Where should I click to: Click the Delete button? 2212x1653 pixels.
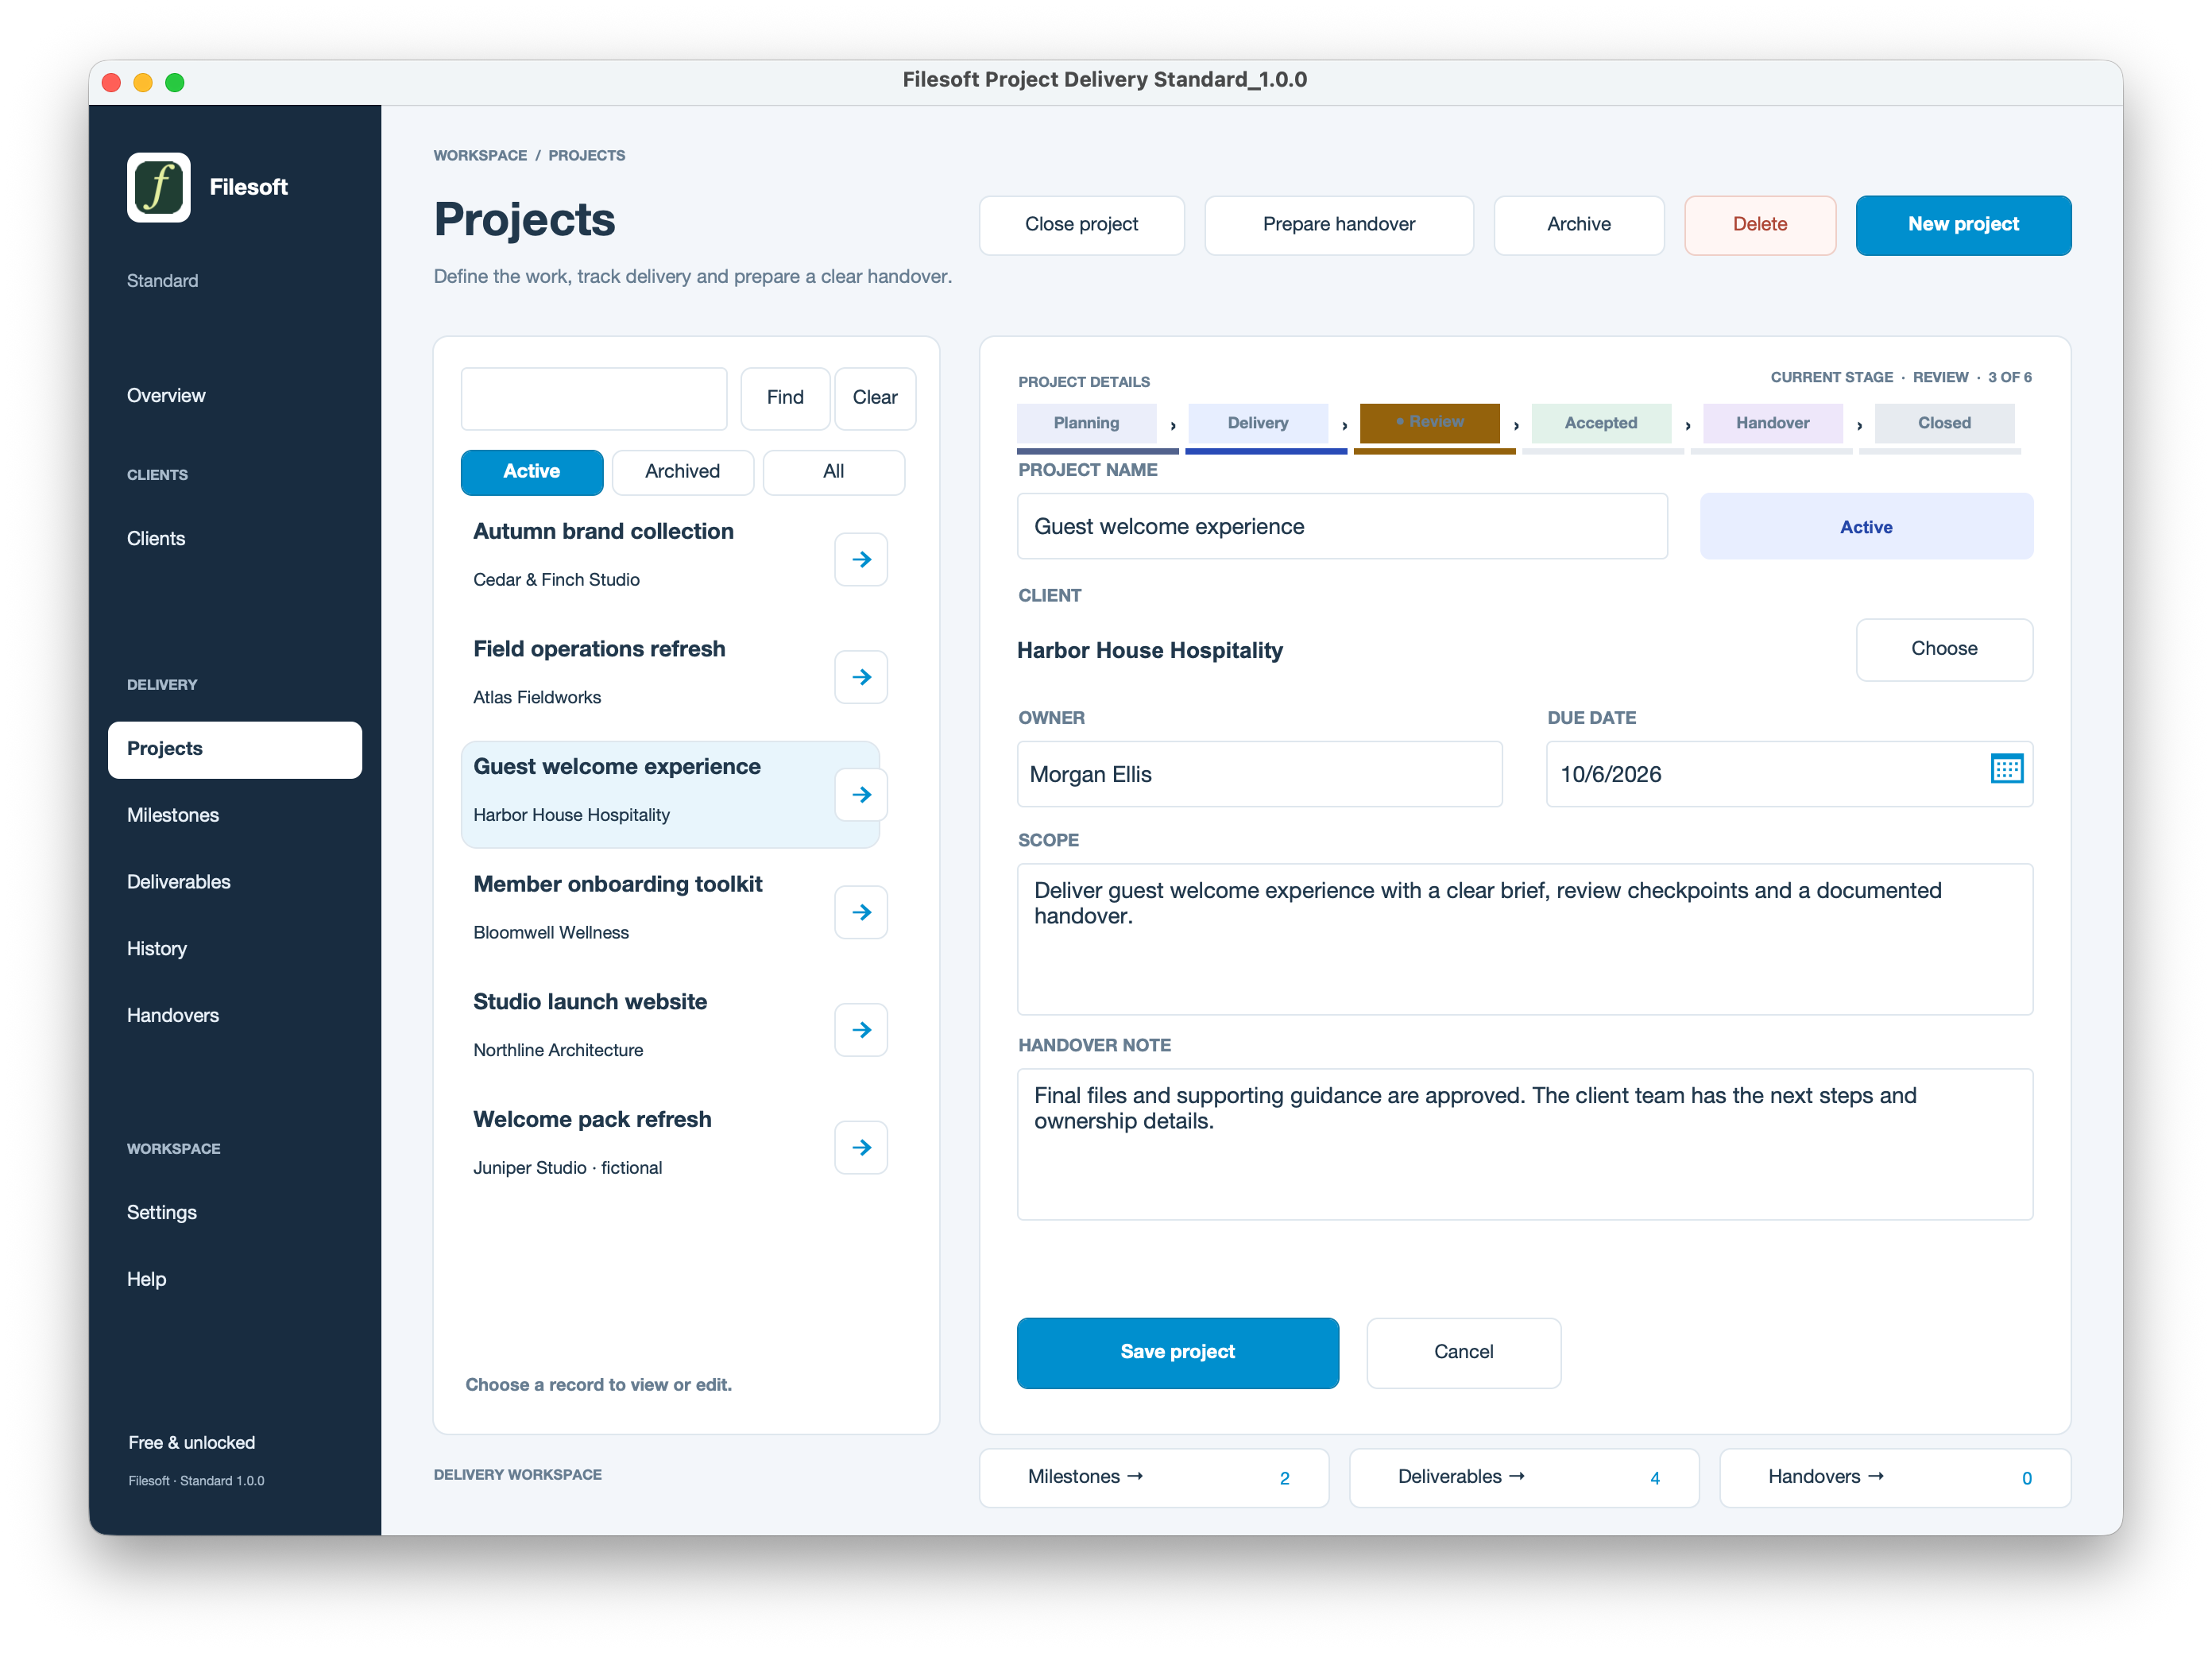pyautogui.click(x=1759, y=225)
